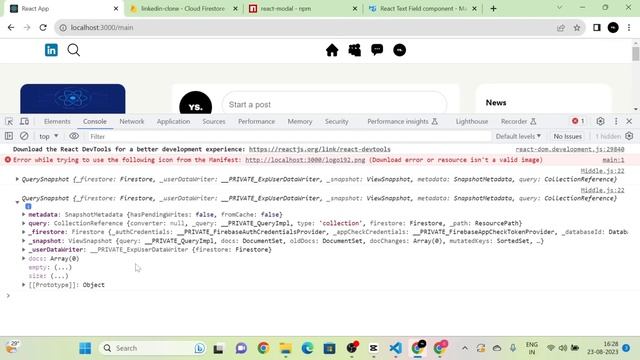640x360 pixels.
Task: Click the Start a post field
Action: point(334,104)
